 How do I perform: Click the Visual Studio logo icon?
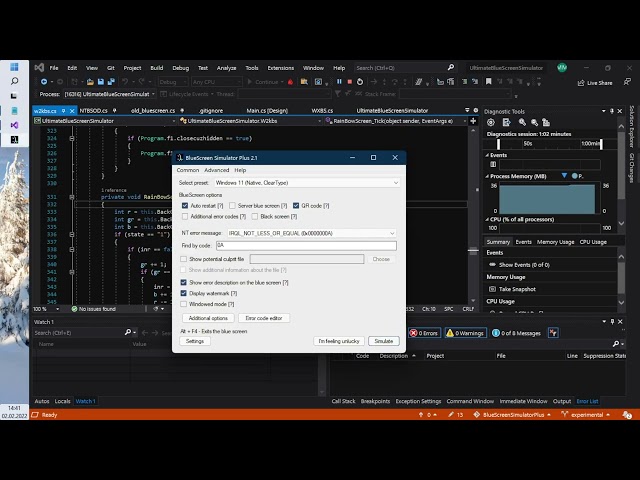pos(39,68)
